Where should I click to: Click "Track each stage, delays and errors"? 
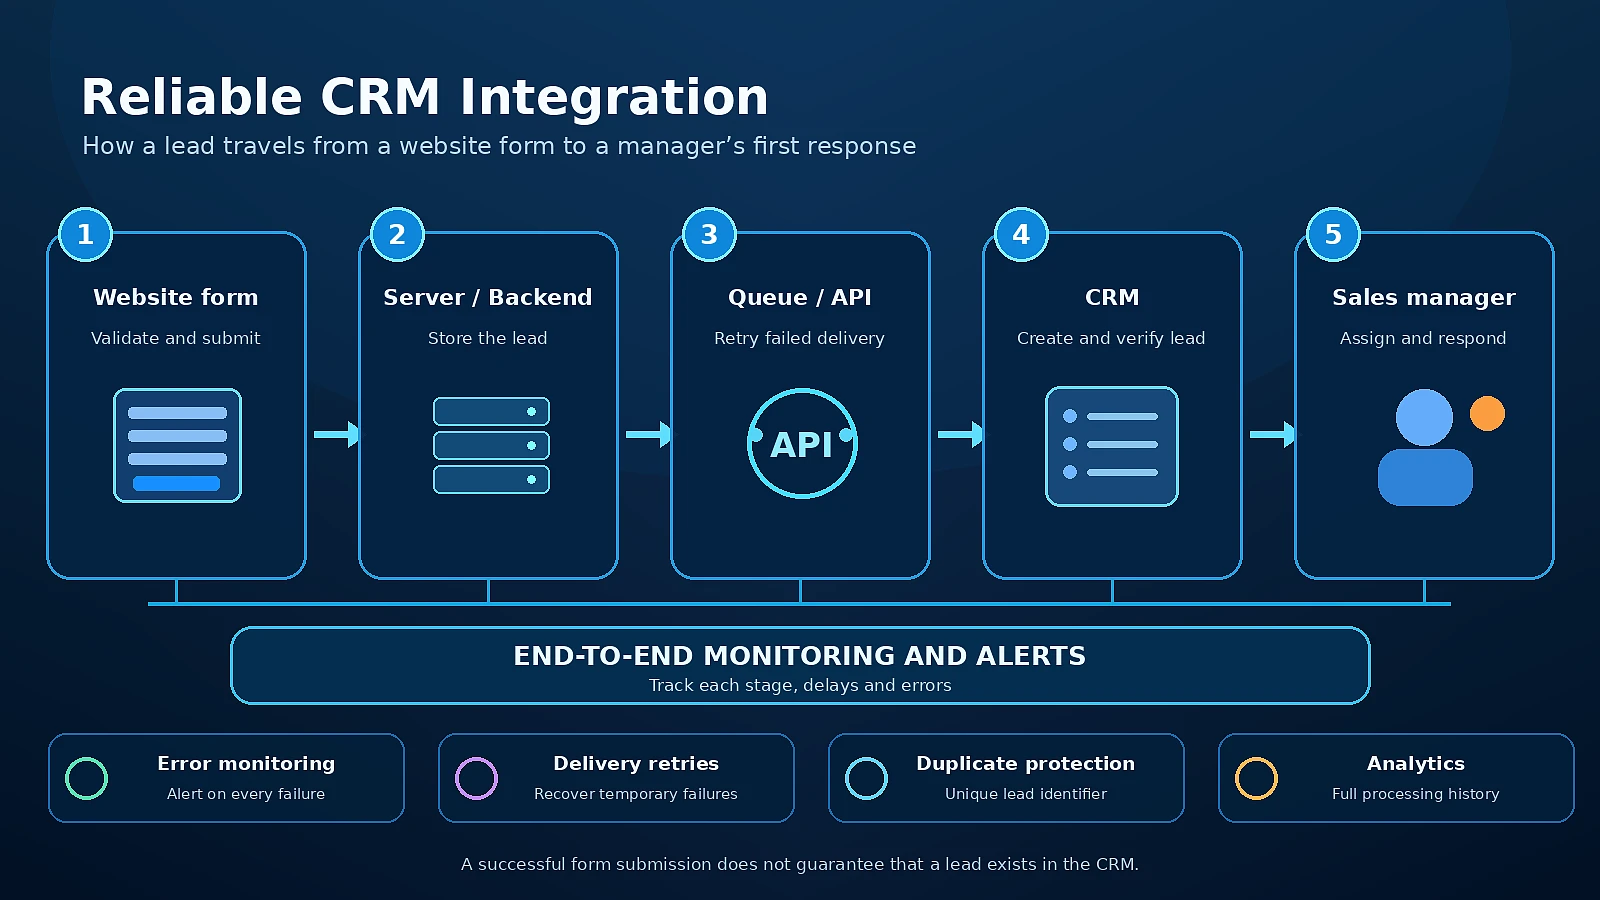point(800,685)
